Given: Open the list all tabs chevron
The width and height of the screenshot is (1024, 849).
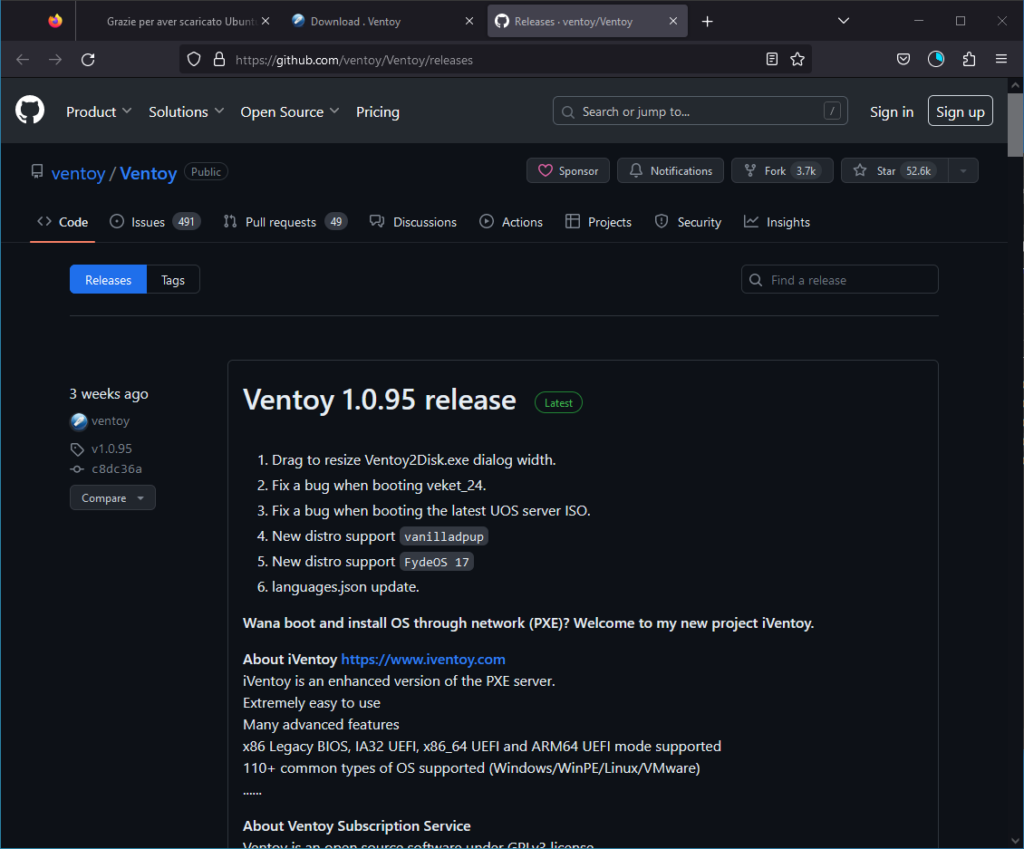Looking at the screenshot, I should (843, 21).
